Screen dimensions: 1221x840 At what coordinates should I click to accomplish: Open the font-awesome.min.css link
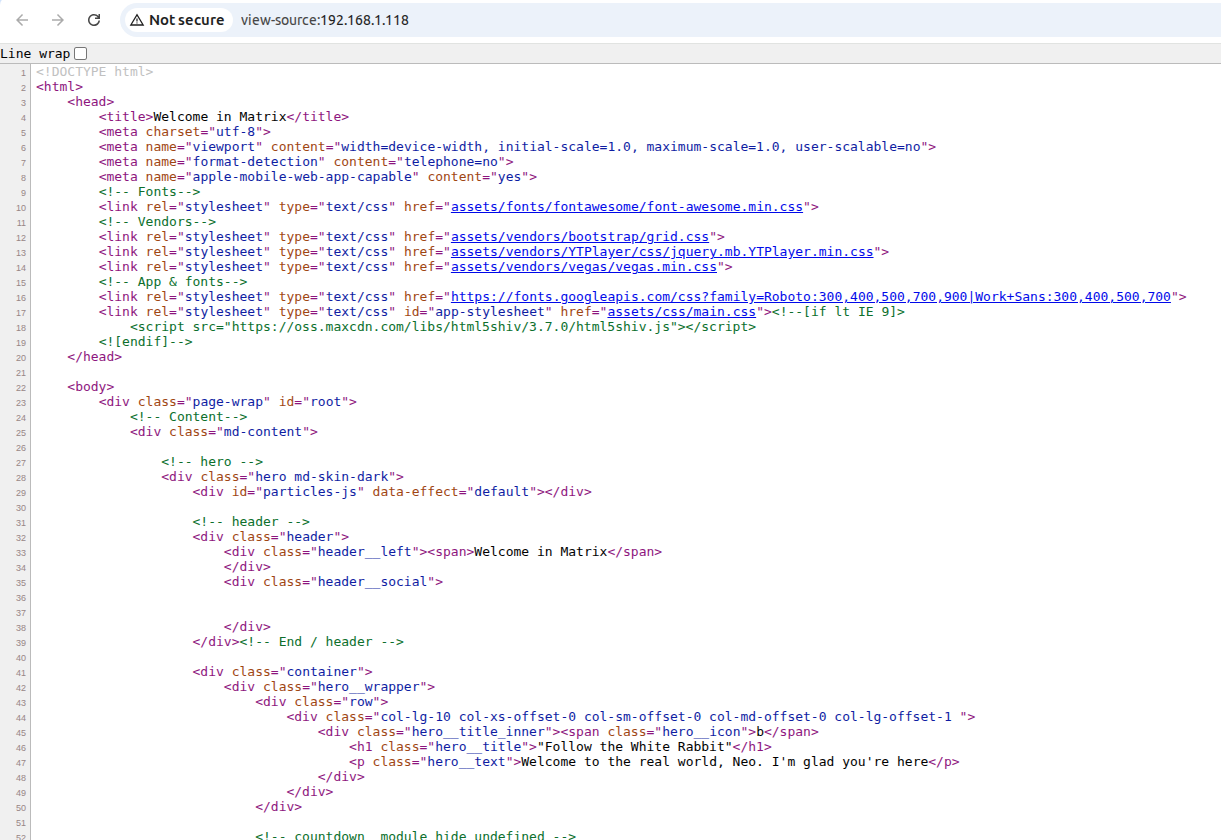[627, 207]
